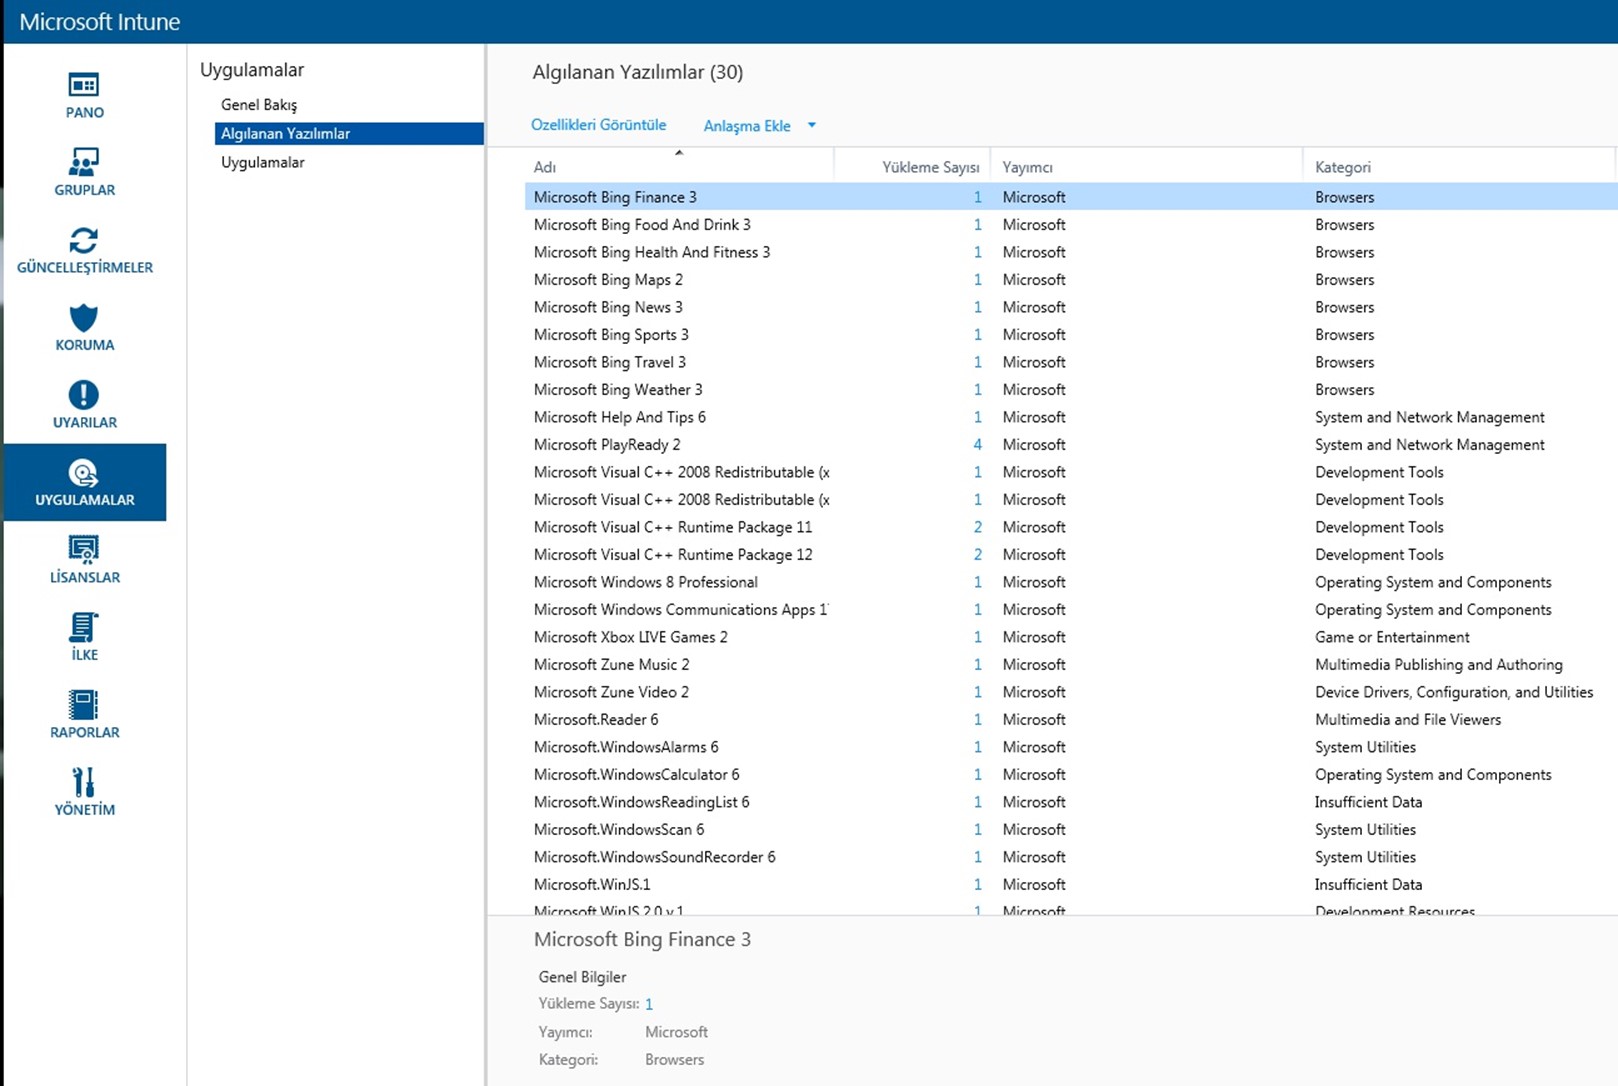Click the Özellikleri Görüntüle link
The width and height of the screenshot is (1618, 1086).
598,125
